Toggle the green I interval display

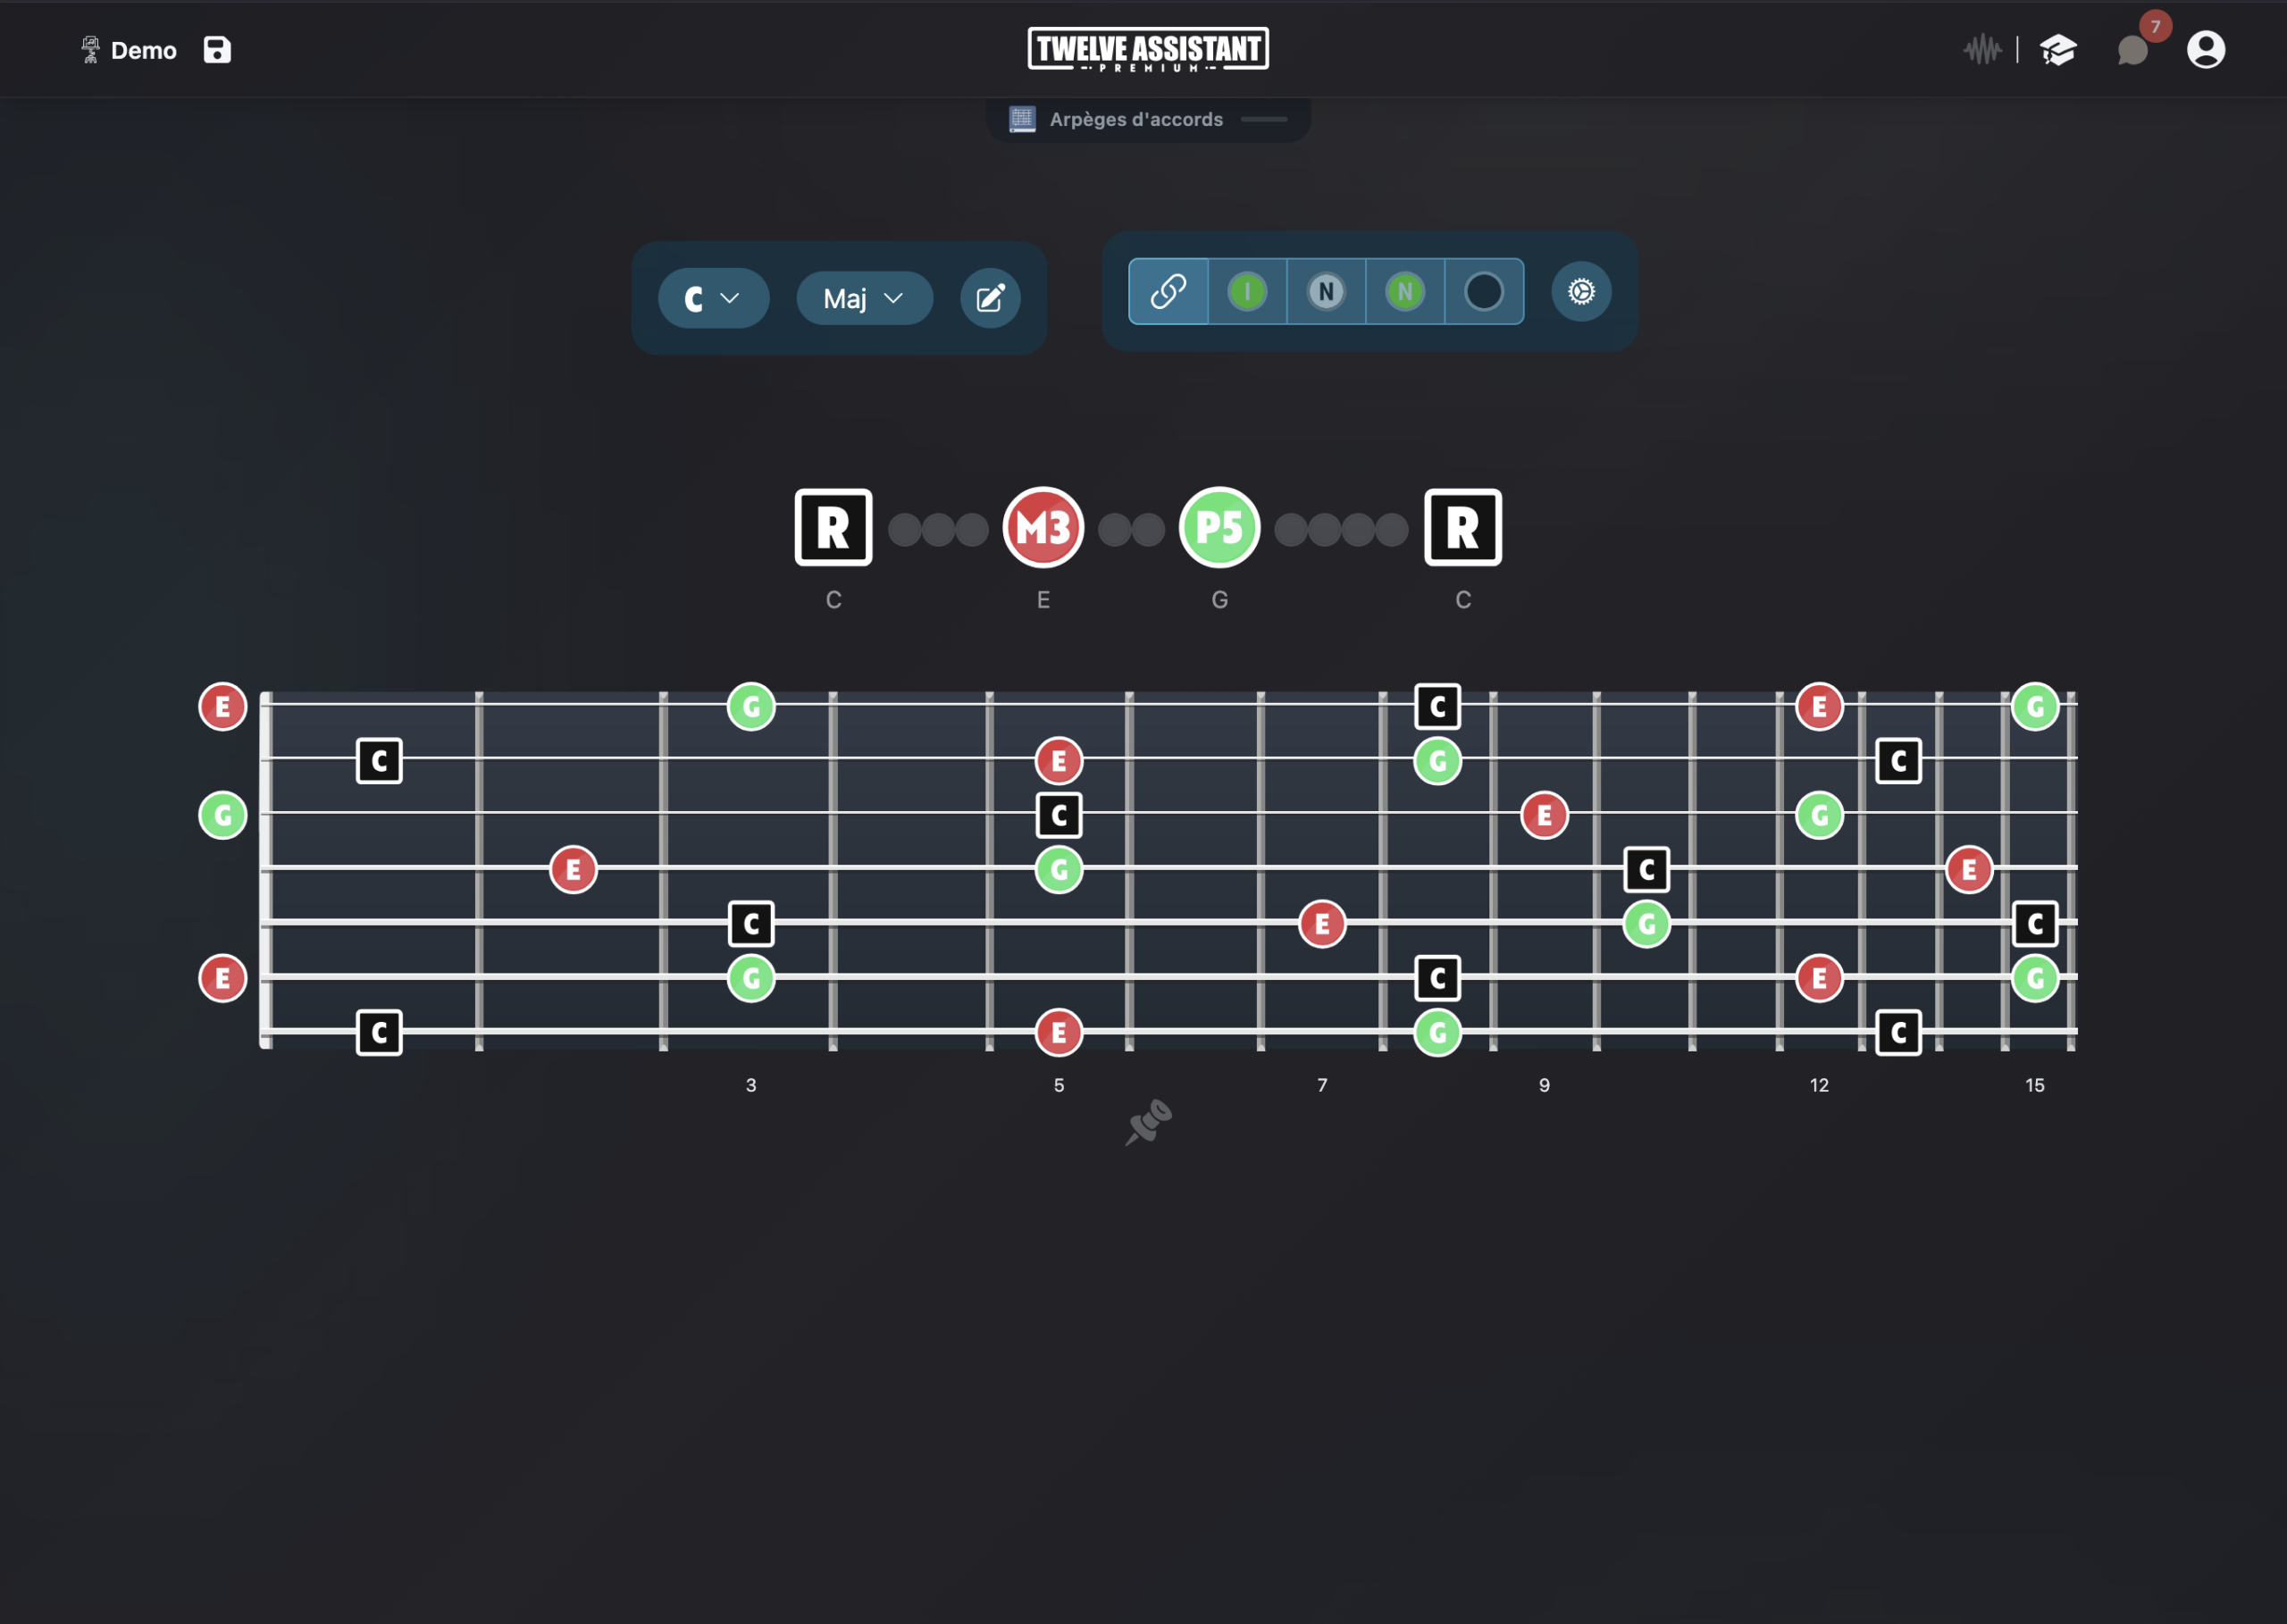1247,292
